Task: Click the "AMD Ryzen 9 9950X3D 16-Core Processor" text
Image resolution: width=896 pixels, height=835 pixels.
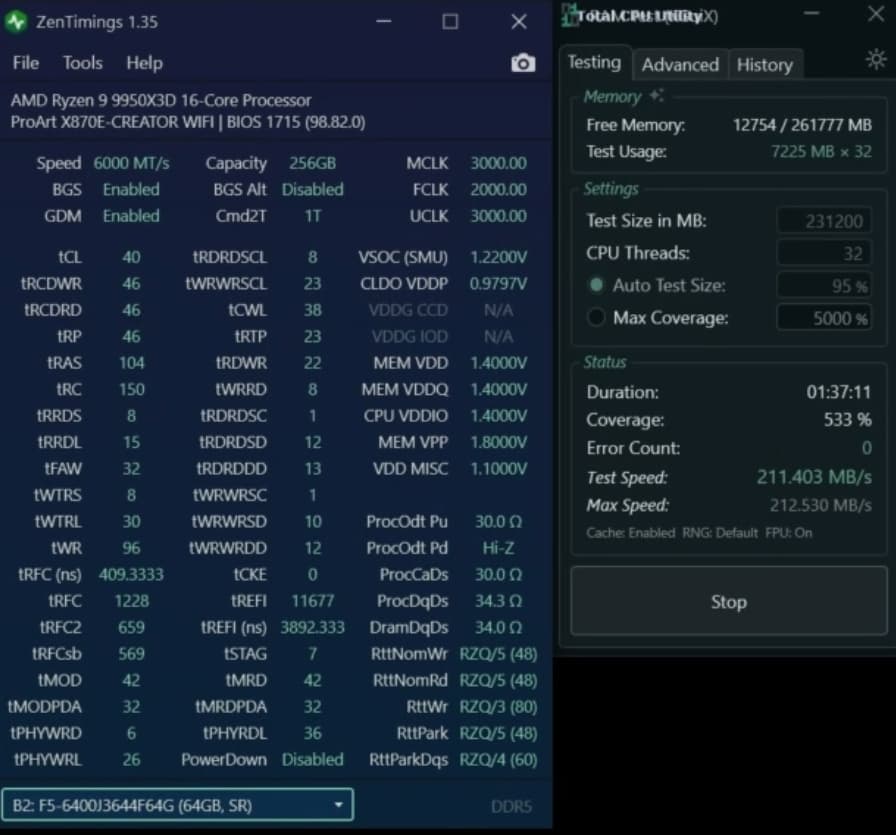Action: pos(161,100)
